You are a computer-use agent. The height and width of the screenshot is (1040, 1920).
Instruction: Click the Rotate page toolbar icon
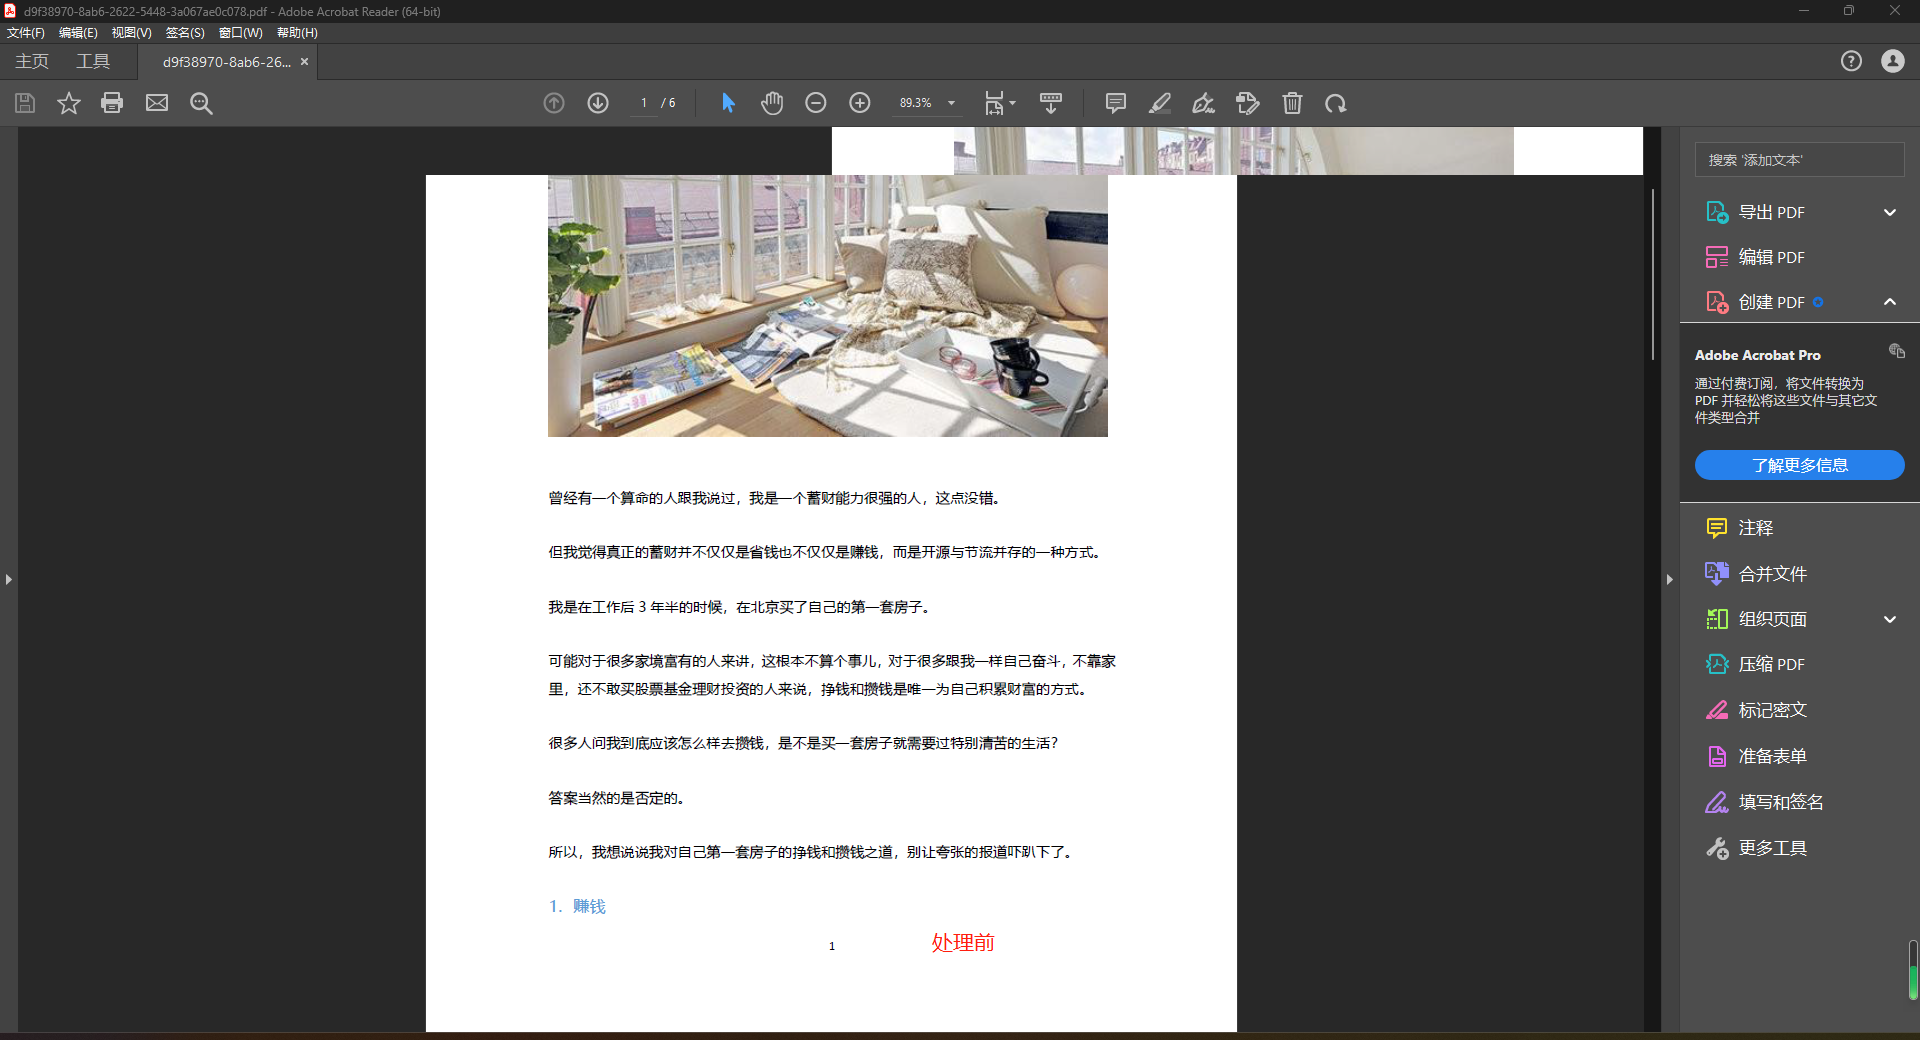tap(1337, 103)
